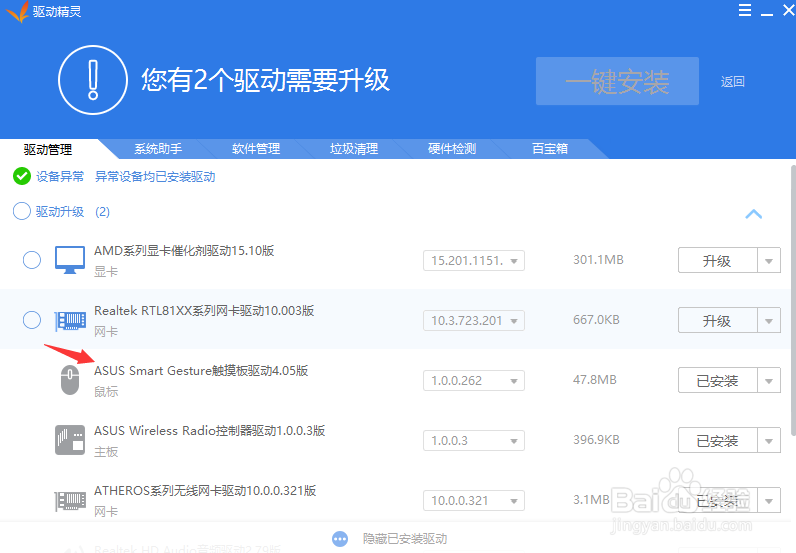This screenshot has width=796, height=553.
Task: Click 您有2个驱动需要升级 headline
Action: (x=266, y=80)
